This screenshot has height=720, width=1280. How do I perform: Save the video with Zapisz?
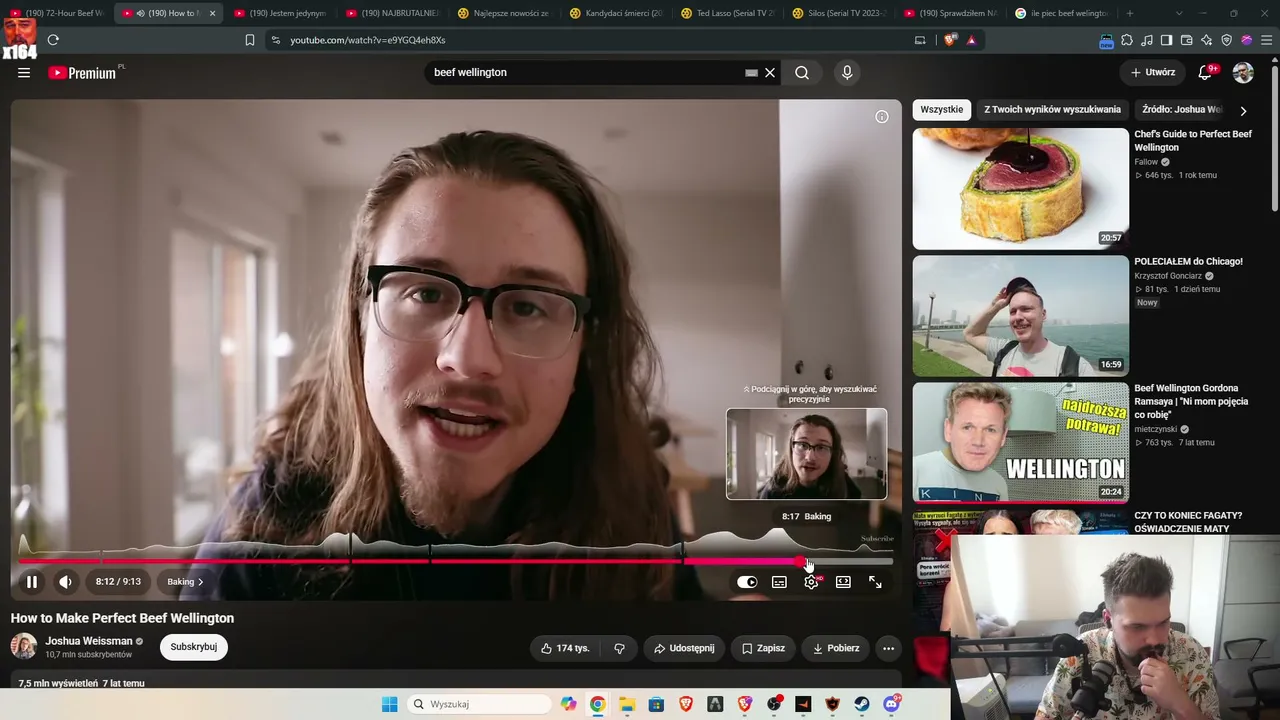[763, 648]
